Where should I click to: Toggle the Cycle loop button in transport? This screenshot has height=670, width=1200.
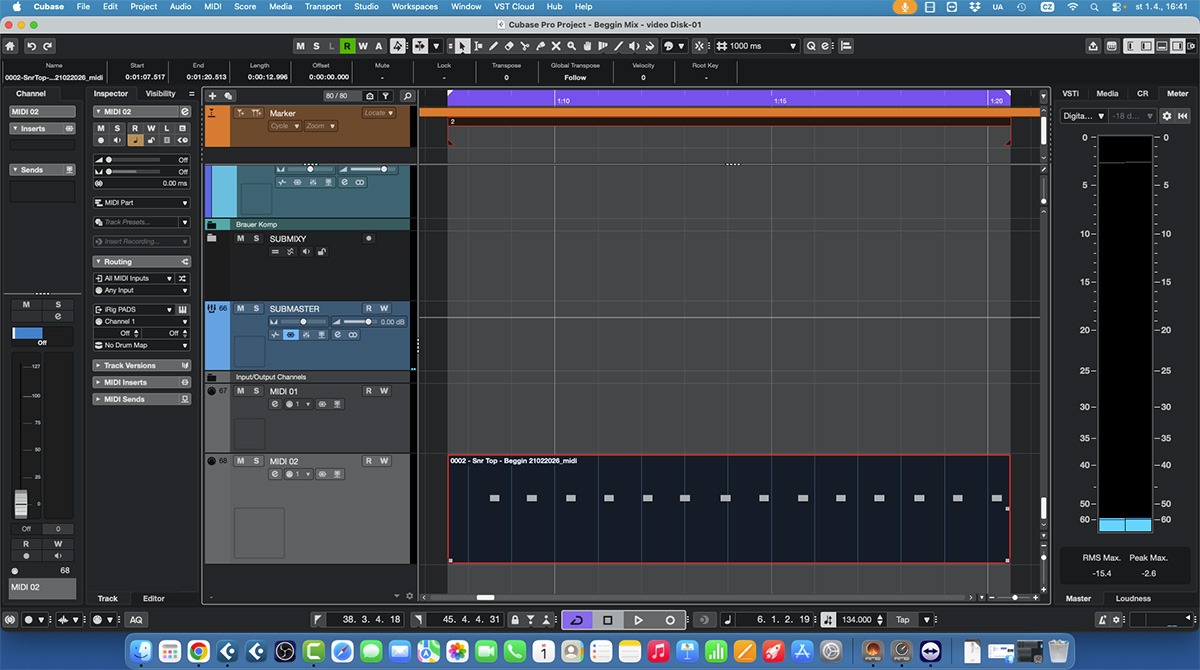tap(577, 620)
